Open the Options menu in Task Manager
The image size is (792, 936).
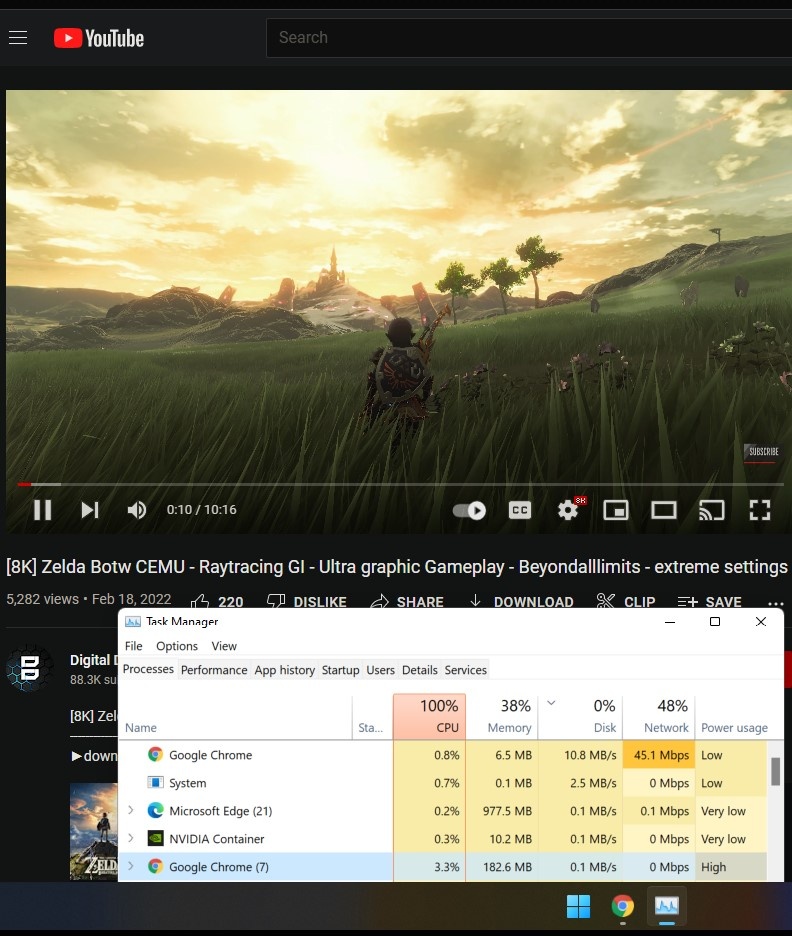click(x=177, y=646)
